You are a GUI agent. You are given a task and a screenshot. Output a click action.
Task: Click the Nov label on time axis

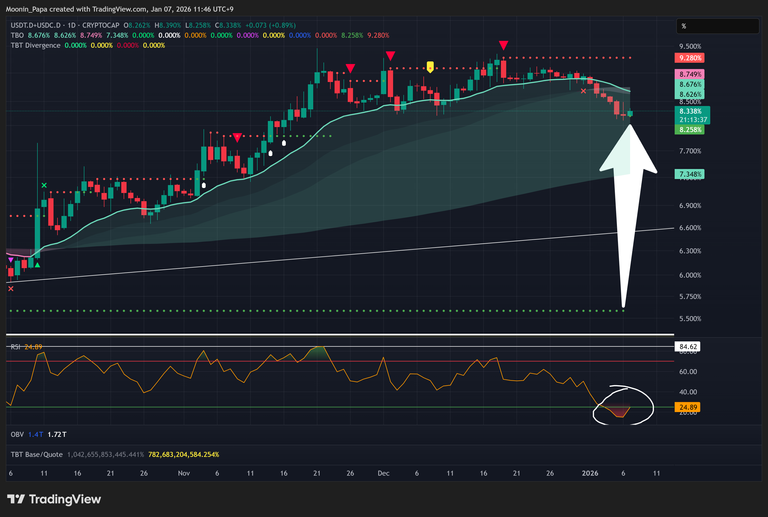point(183,472)
